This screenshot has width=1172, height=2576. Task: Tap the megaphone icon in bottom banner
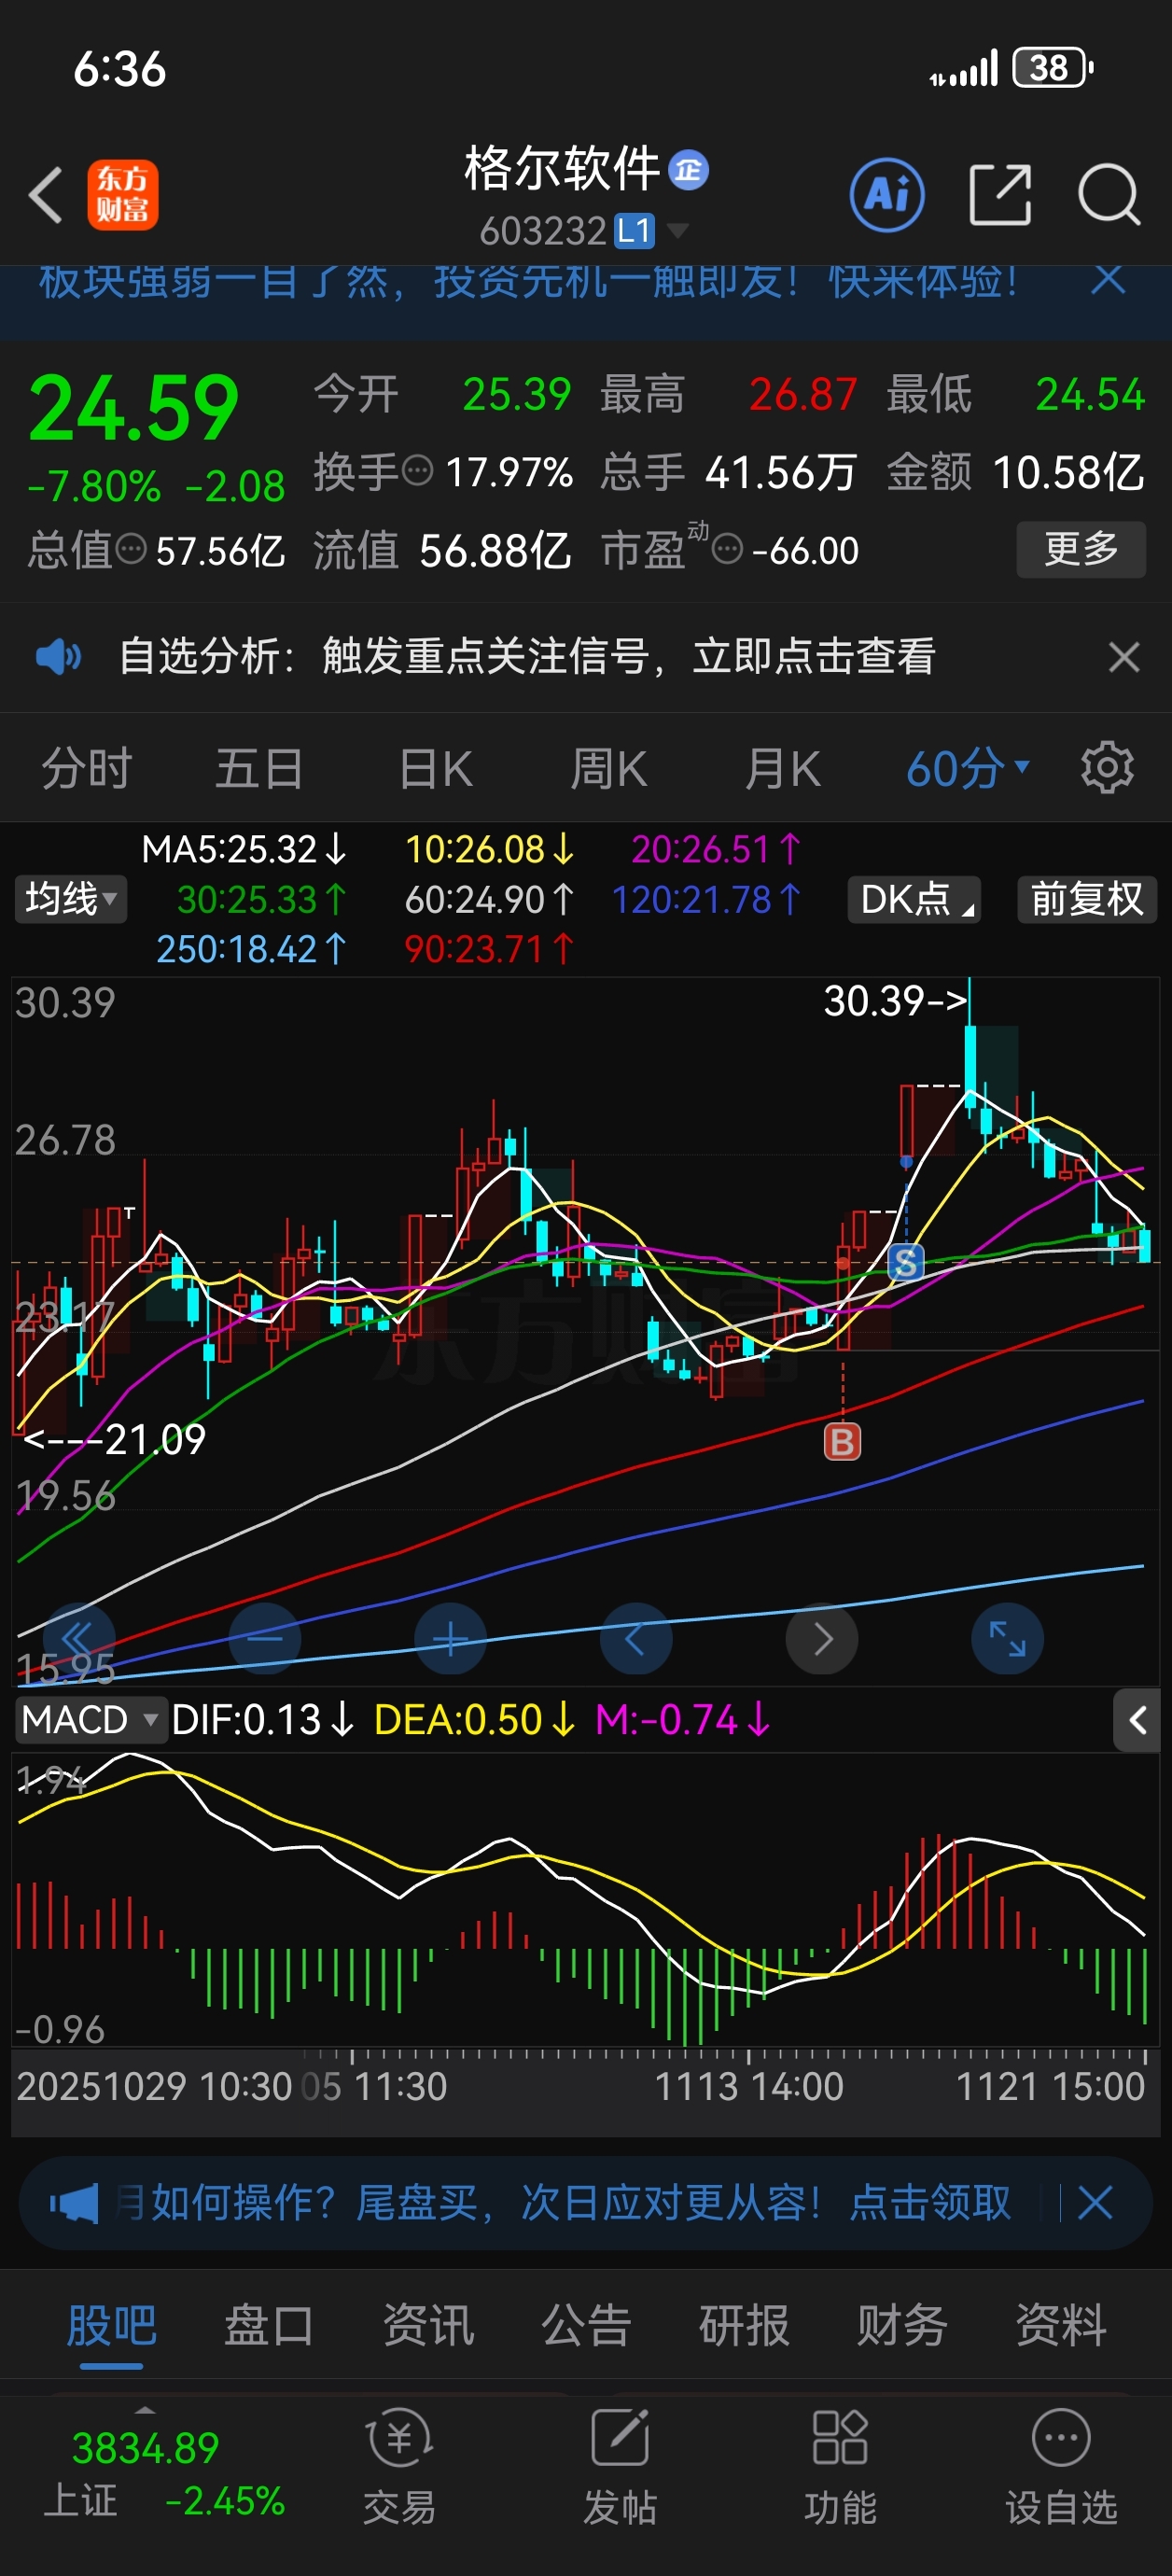(74, 2203)
